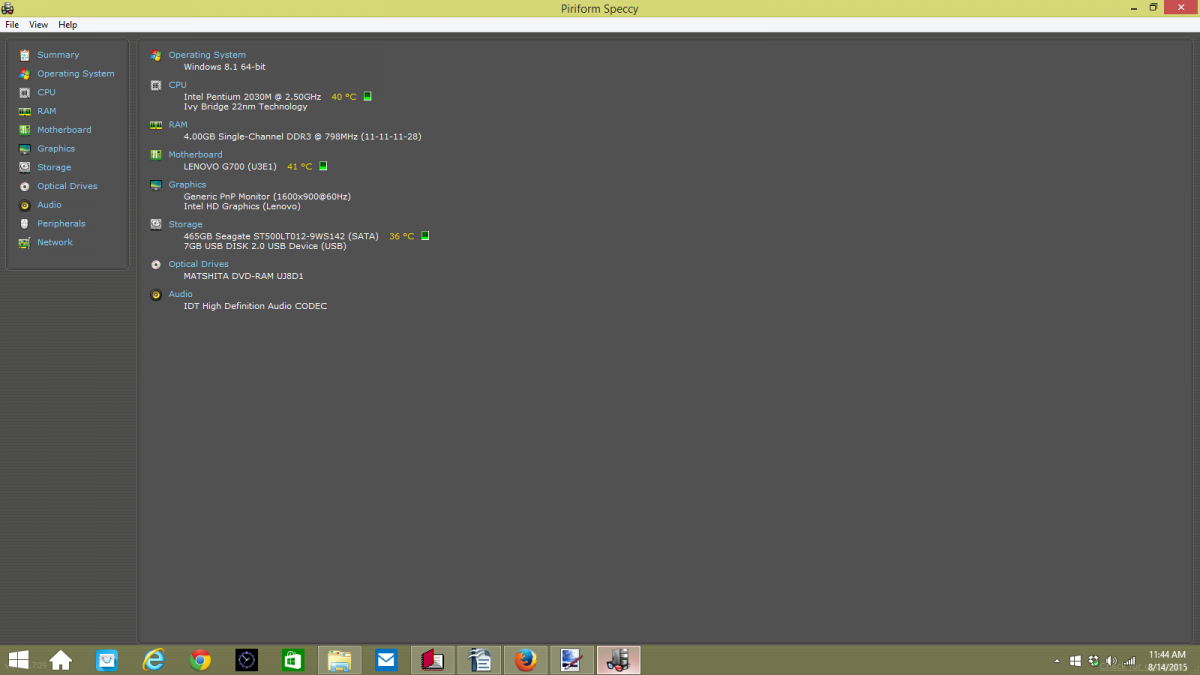Click the text Windows 8.1 64-bit
The image size is (1200, 675).
(224, 67)
